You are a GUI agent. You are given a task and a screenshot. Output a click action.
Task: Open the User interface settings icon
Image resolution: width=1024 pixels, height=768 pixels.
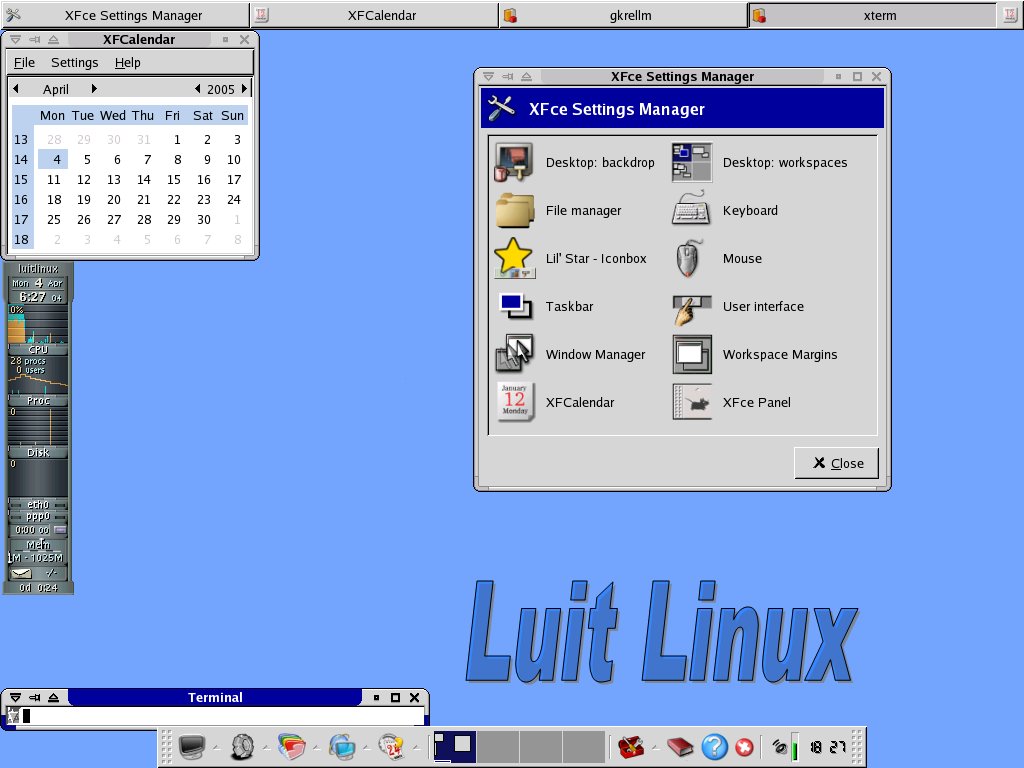692,309
